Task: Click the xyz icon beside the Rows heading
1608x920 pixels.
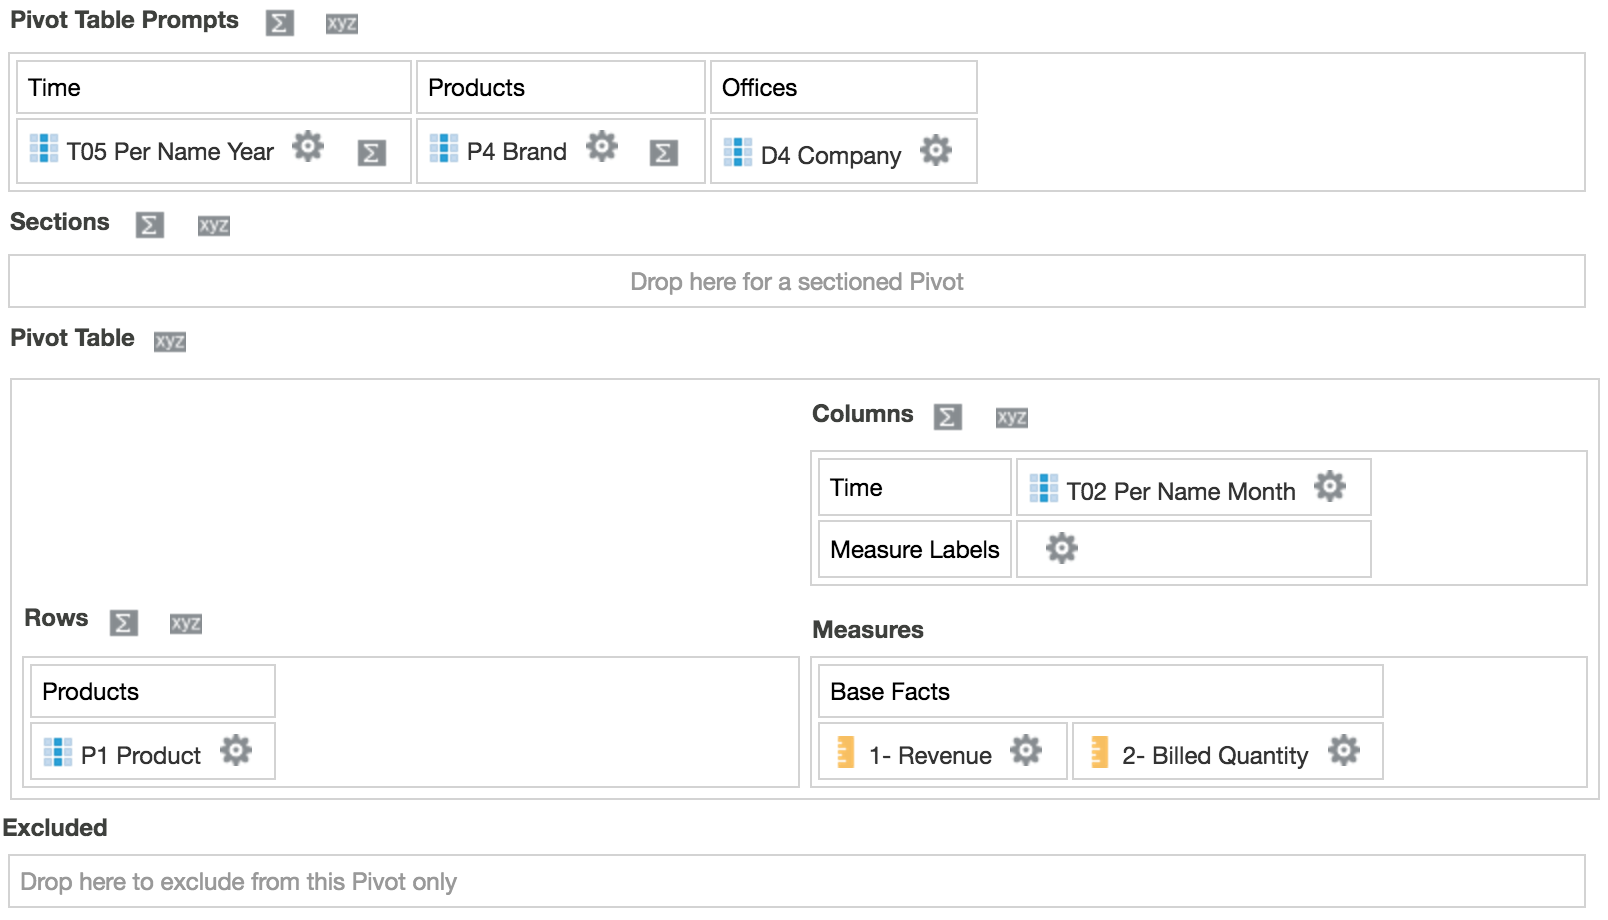Action: pos(185,622)
